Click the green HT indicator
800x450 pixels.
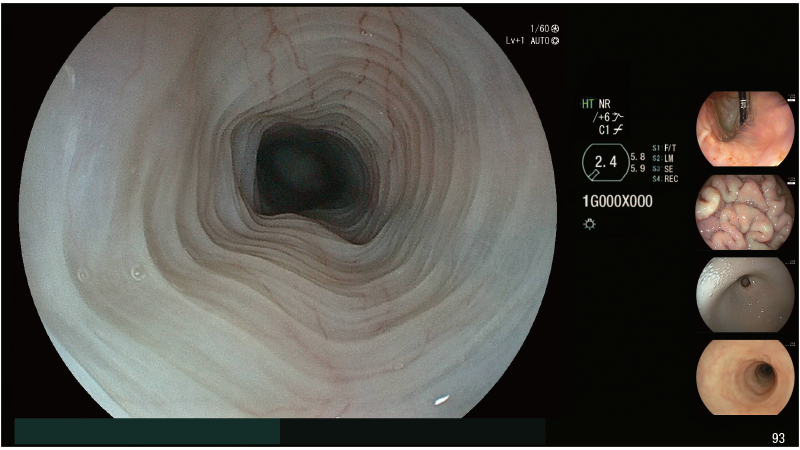click(x=588, y=104)
